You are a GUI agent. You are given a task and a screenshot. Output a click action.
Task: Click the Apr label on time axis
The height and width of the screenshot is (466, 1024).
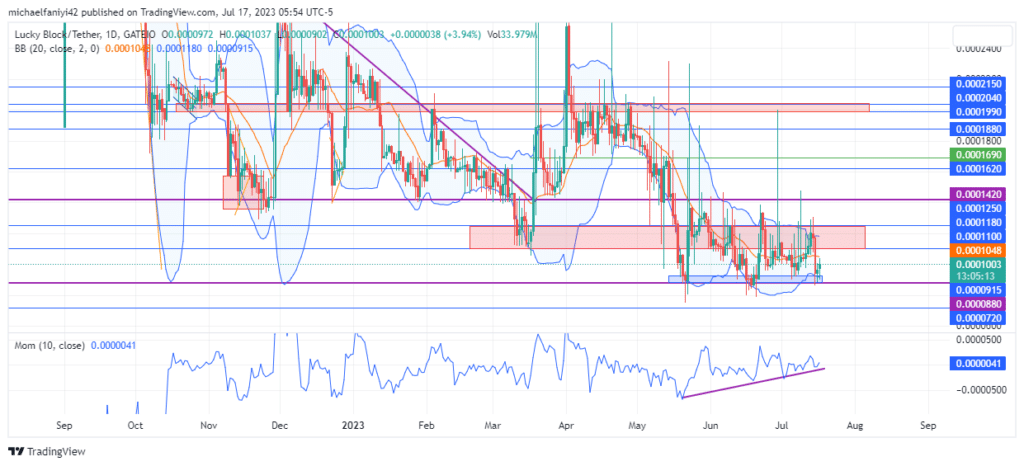566,425
